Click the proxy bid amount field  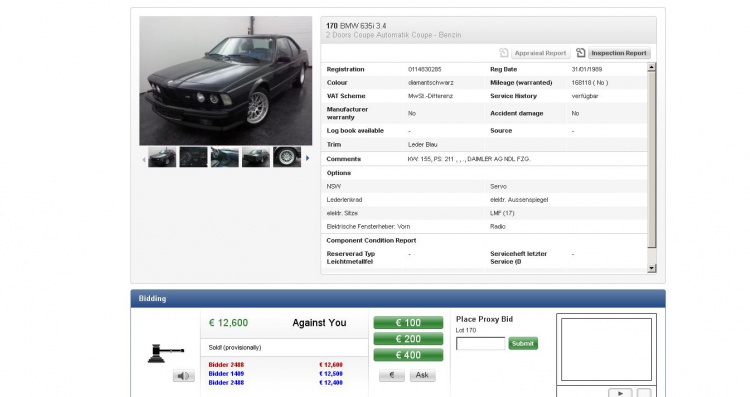pyautogui.click(x=480, y=343)
